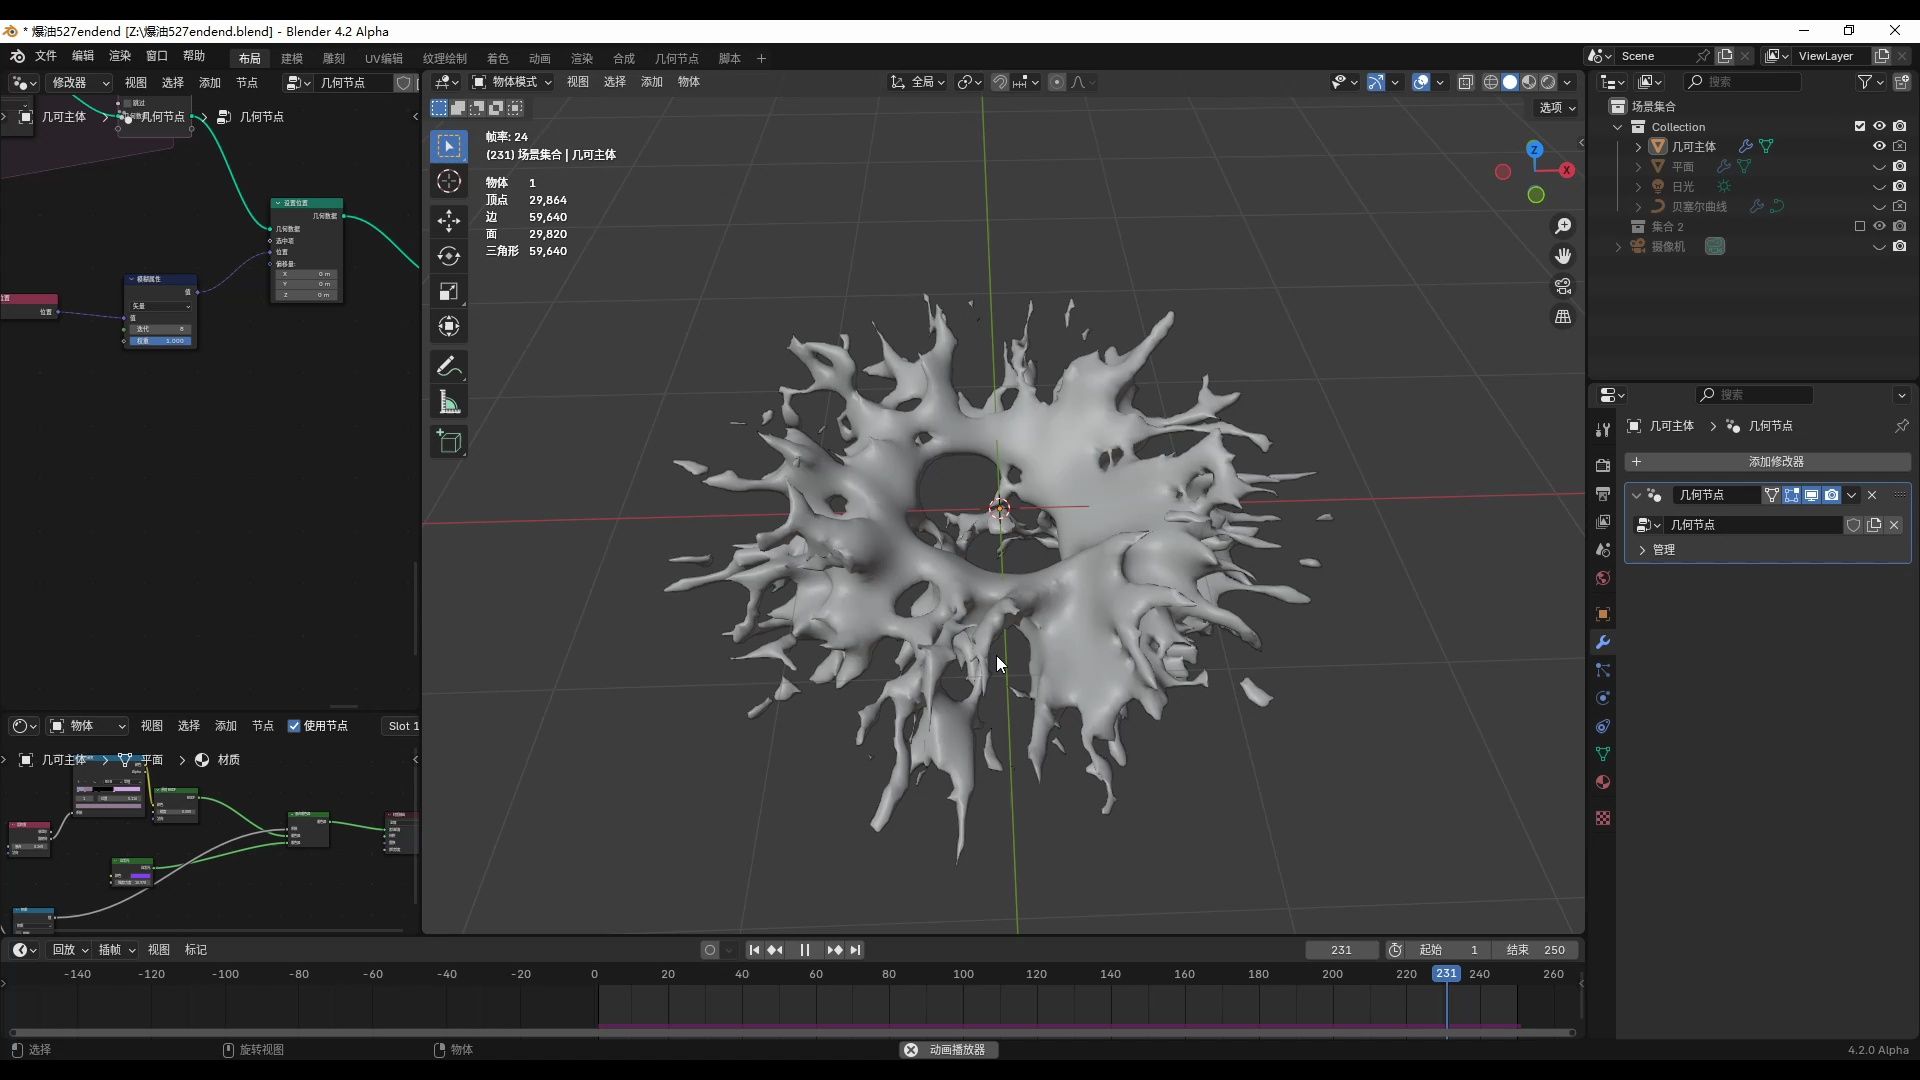Collapse the Collection tree node

point(1618,127)
